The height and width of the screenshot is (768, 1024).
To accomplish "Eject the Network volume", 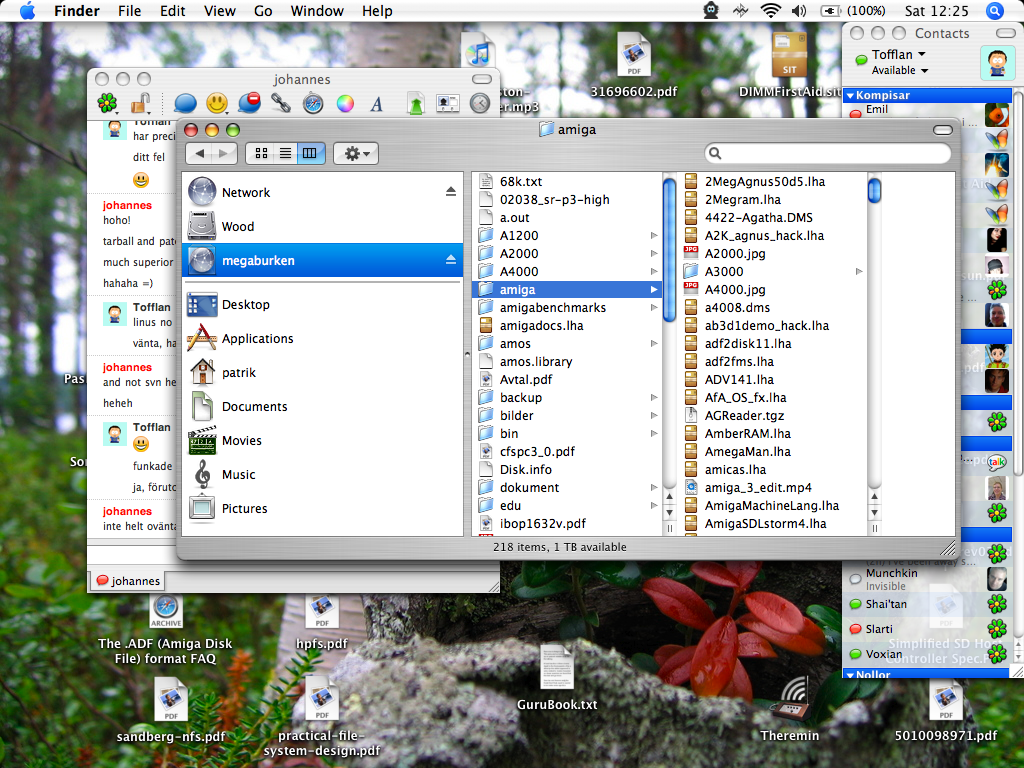I will [451, 191].
